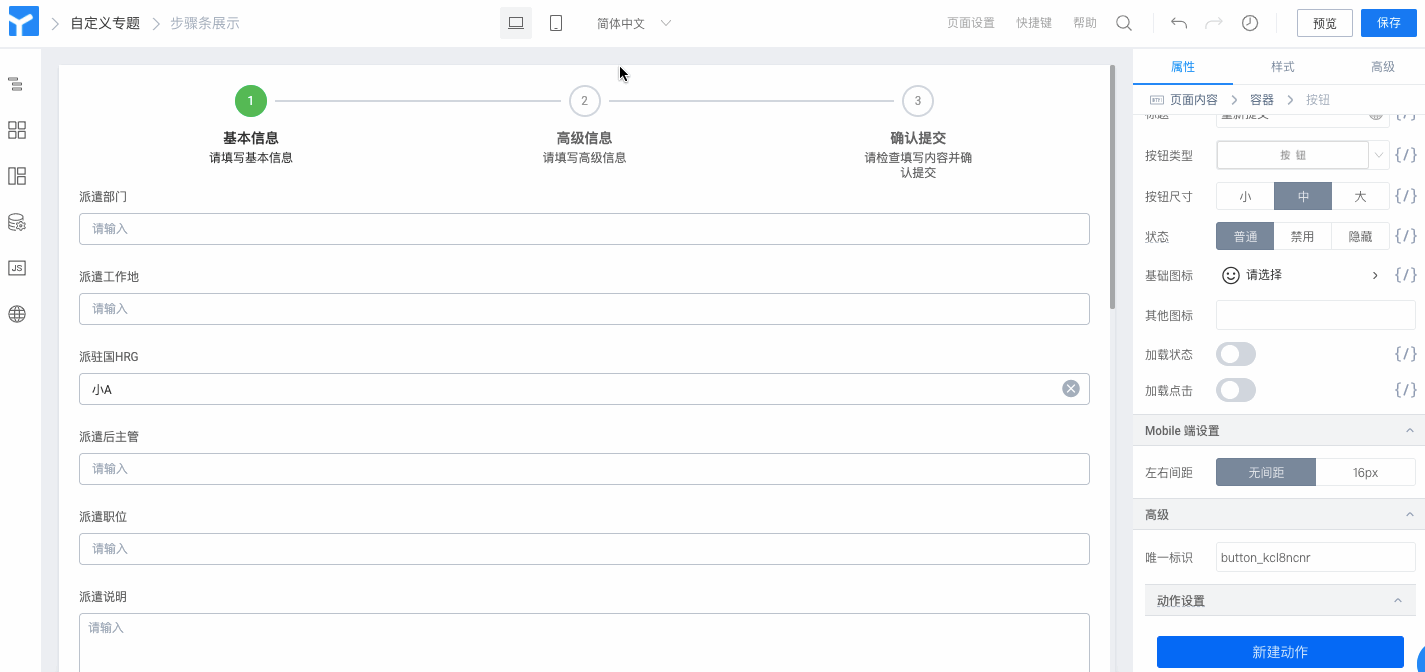Open the JS action panel icon in the sidebar
The height and width of the screenshot is (672, 1425).
(16, 268)
